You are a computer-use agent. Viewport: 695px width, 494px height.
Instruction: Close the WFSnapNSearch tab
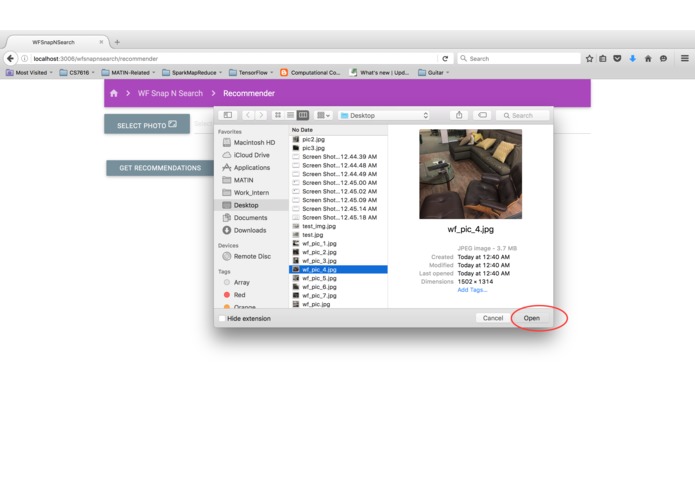point(101,42)
